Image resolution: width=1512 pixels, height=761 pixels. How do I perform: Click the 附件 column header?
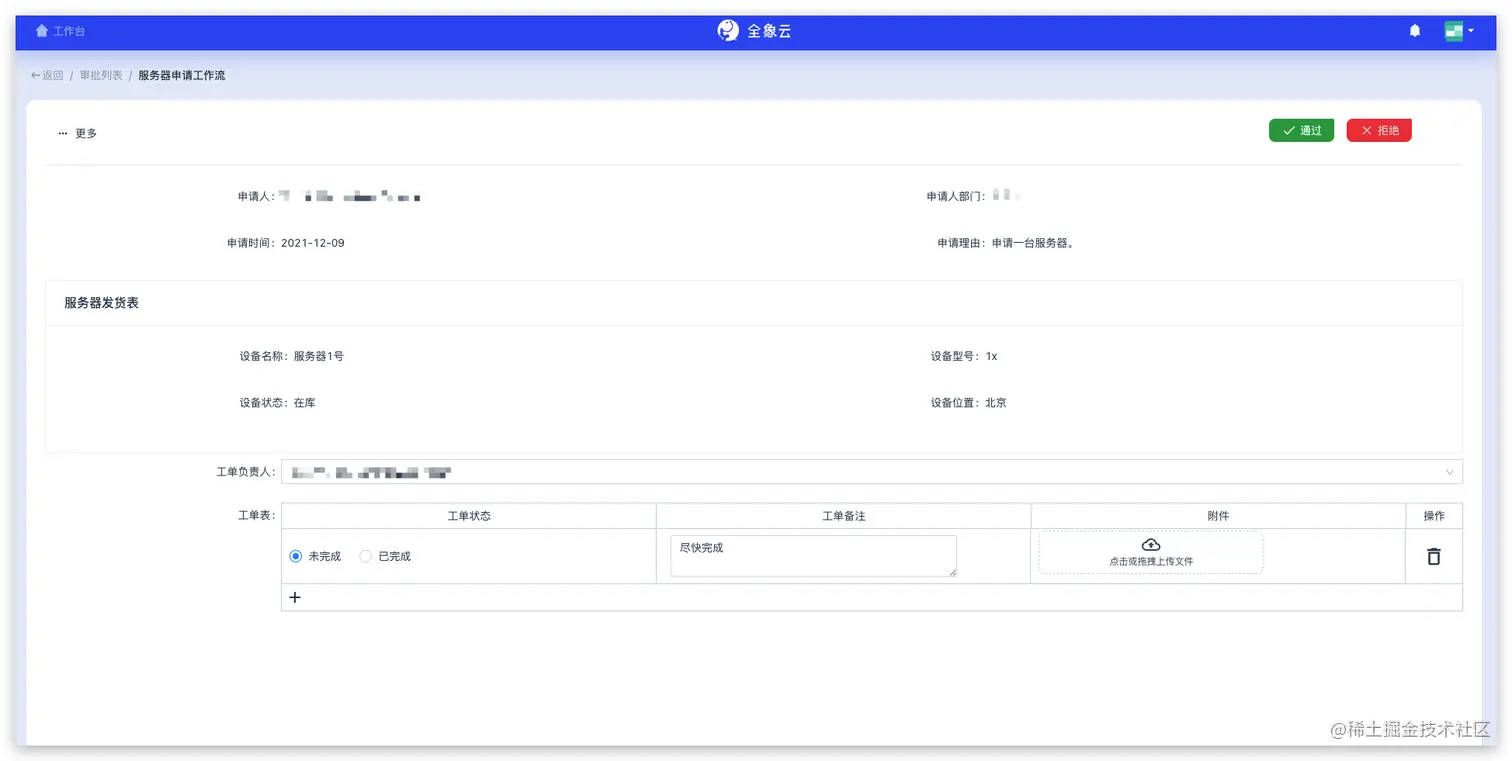pos(1218,516)
